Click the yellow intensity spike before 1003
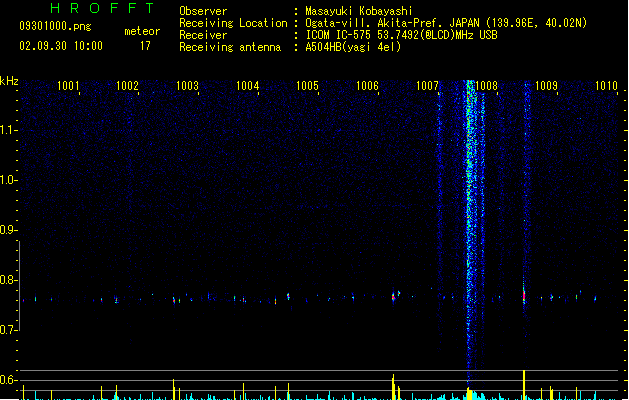The image size is (629, 400). (x=174, y=389)
